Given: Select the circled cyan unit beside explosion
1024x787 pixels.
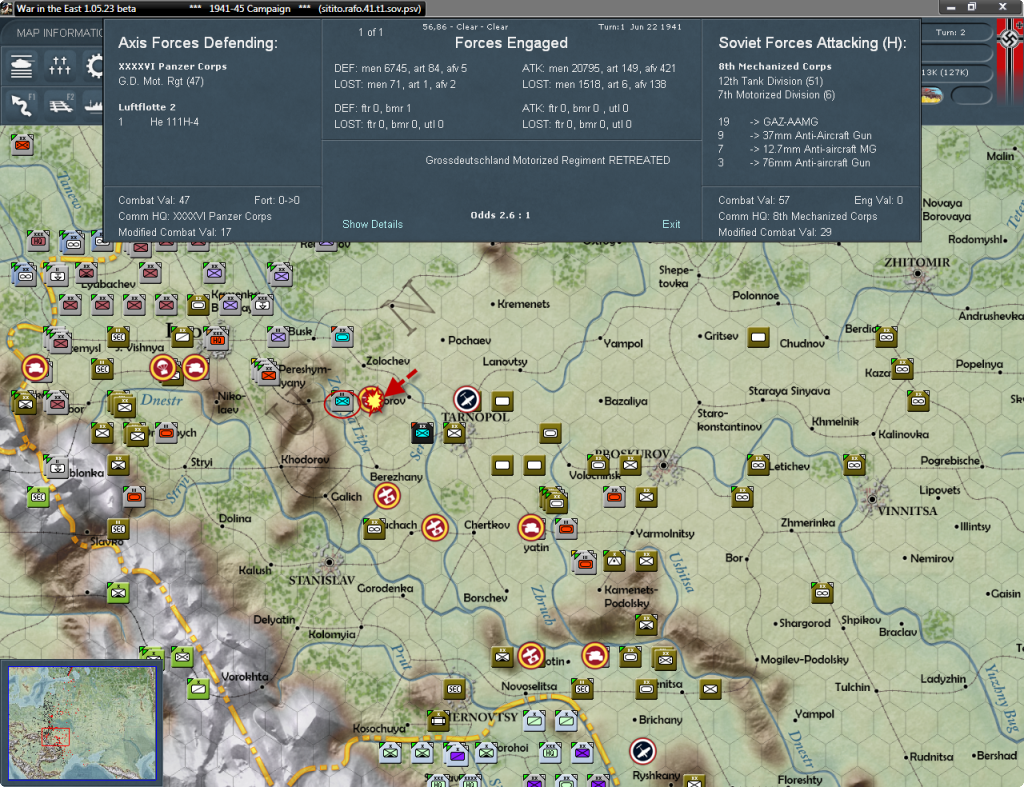Looking at the screenshot, I should tap(342, 400).
